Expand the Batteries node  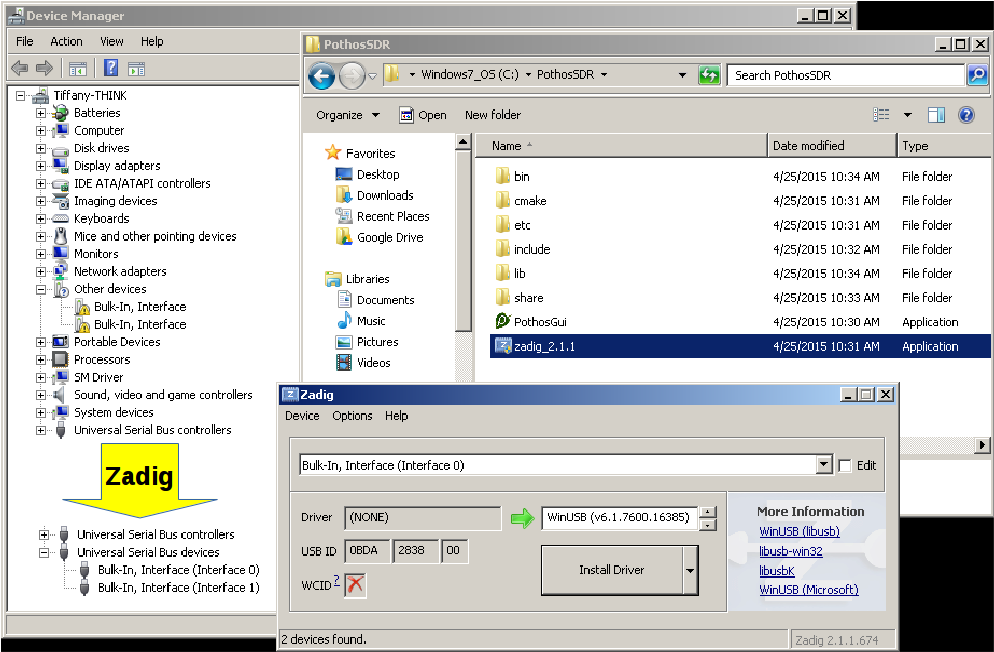click(x=41, y=113)
